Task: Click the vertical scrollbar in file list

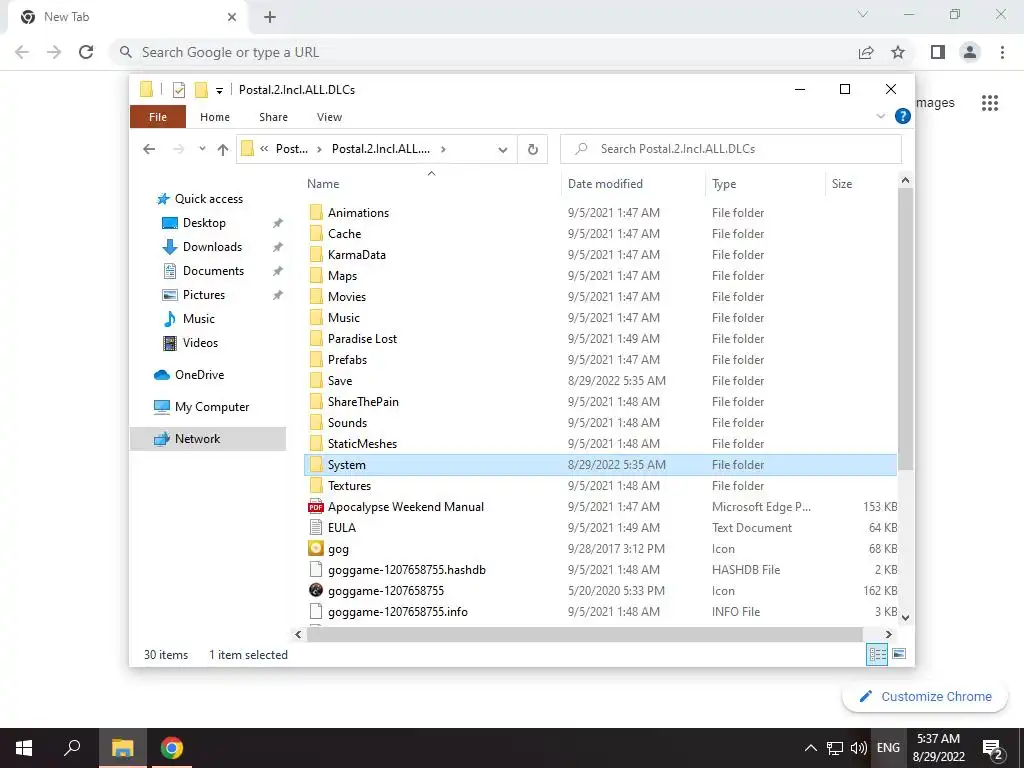Action: coord(905,329)
